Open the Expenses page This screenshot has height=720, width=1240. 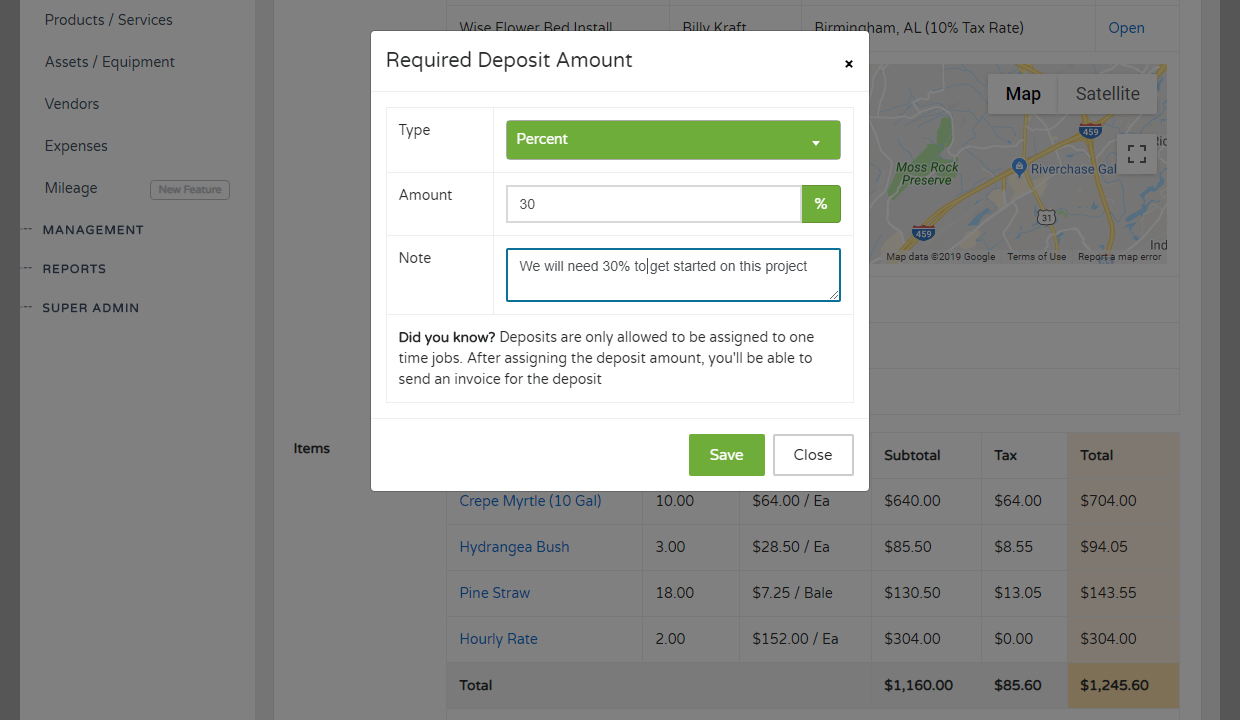tap(75, 145)
